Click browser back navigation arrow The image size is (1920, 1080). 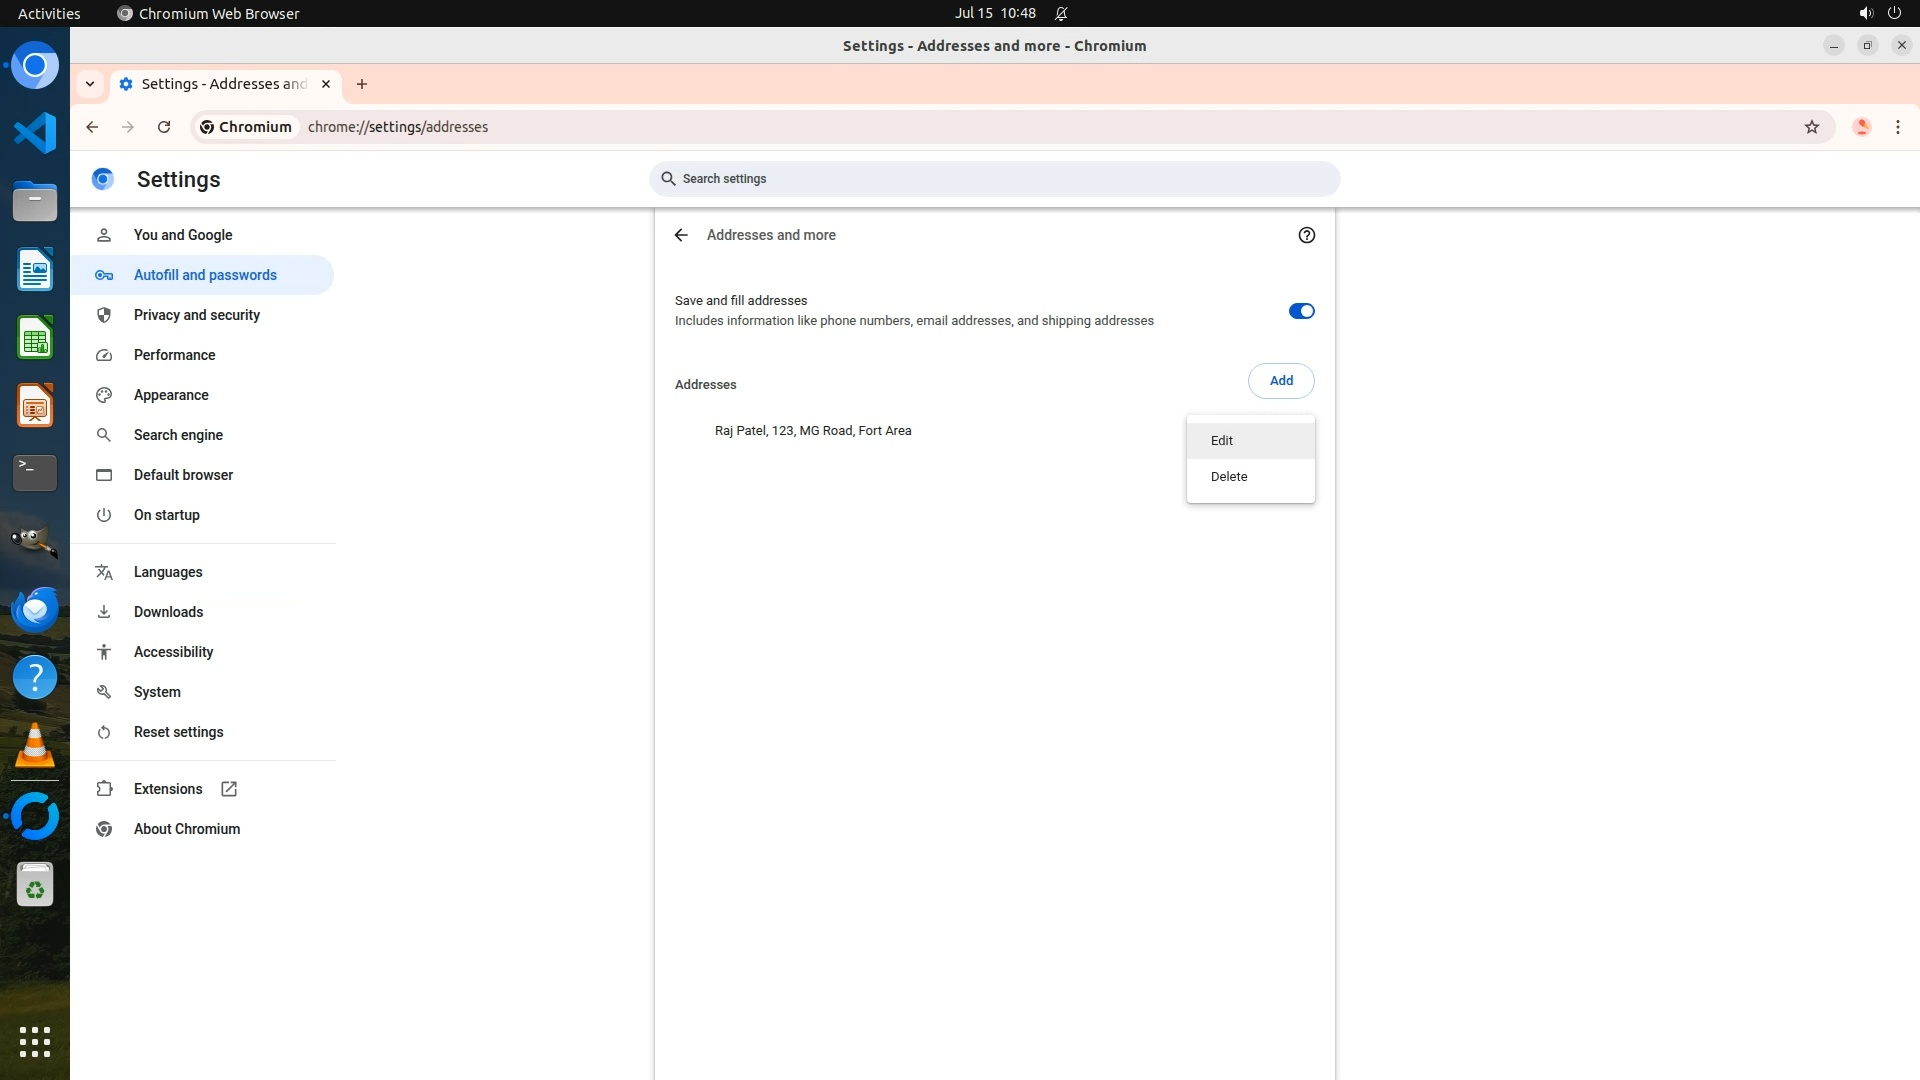(x=92, y=127)
